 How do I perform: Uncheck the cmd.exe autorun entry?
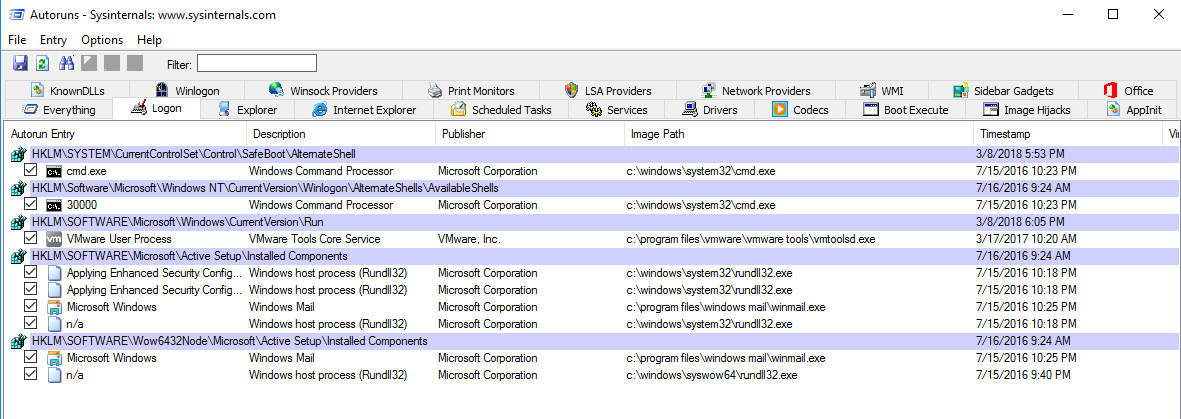pos(31,172)
